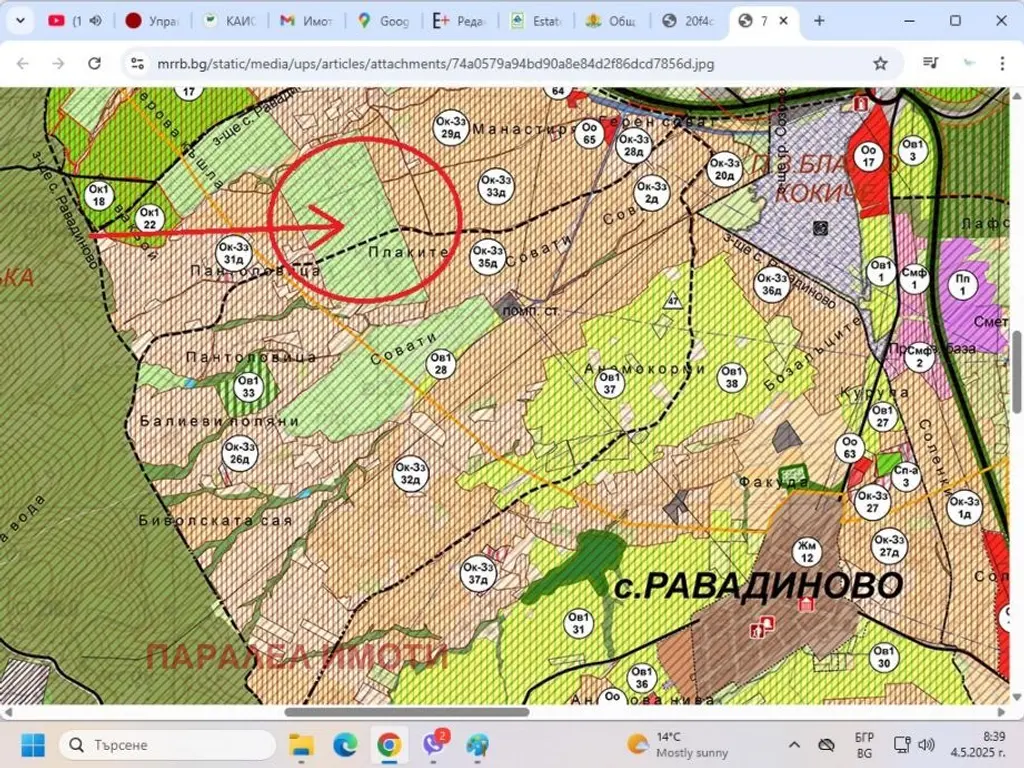Image resolution: width=1024 pixels, height=768 pixels.
Task: Toggle keyboard language БГР indicator
Action: pos(864,745)
